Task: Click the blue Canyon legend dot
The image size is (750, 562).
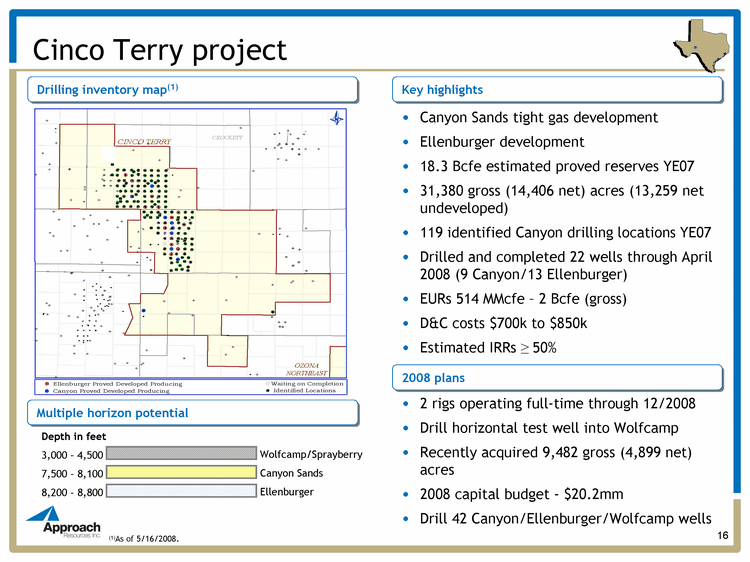Action: pos(44,391)
